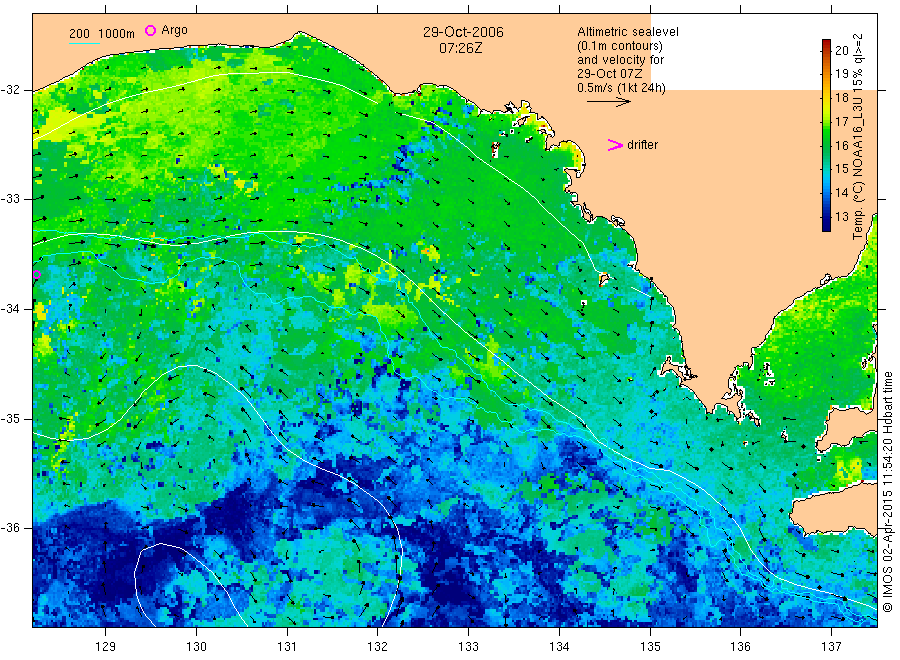
Task: Click the longitude label '130'
Action: click(x=196, y=647)
